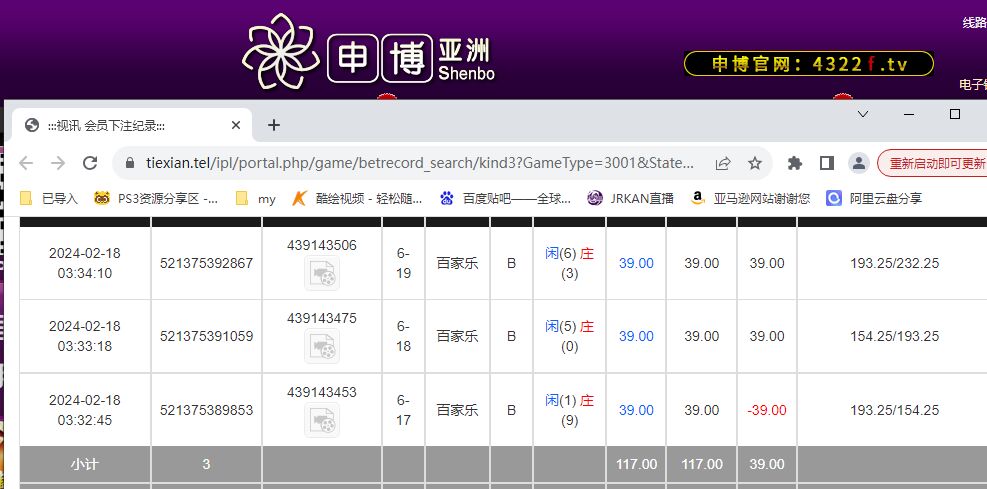Open video replay icon for bet 439143453

click(322, 420)
